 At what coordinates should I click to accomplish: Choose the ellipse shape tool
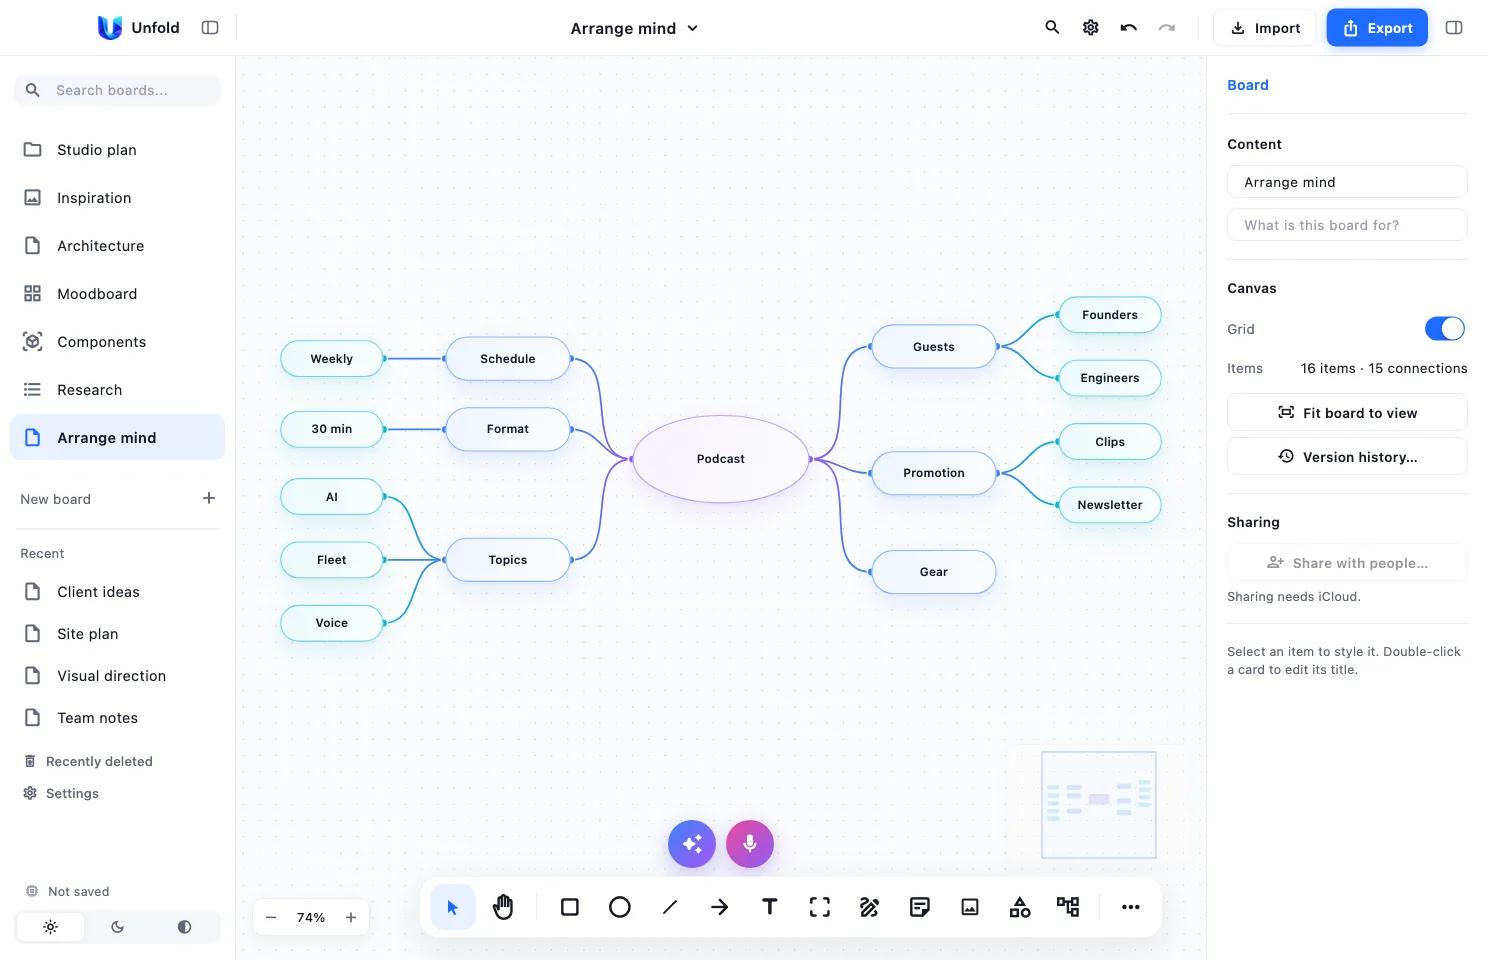click(x=620, y=908)
